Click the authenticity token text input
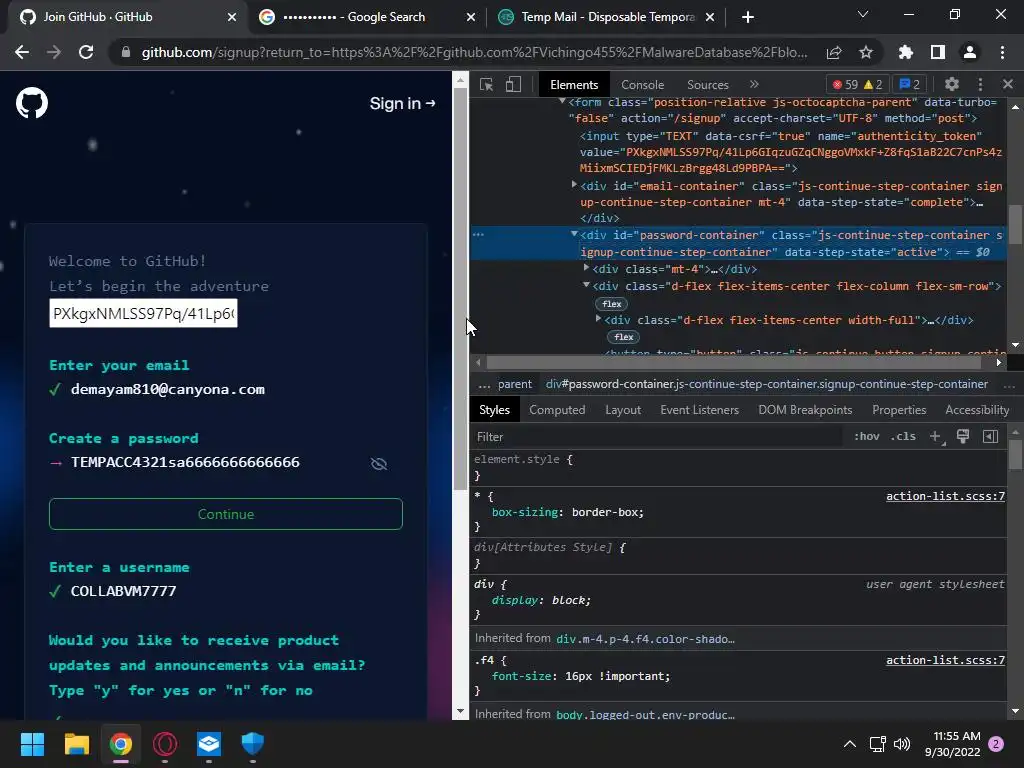 pyautogui.click(x=143, y=313)
